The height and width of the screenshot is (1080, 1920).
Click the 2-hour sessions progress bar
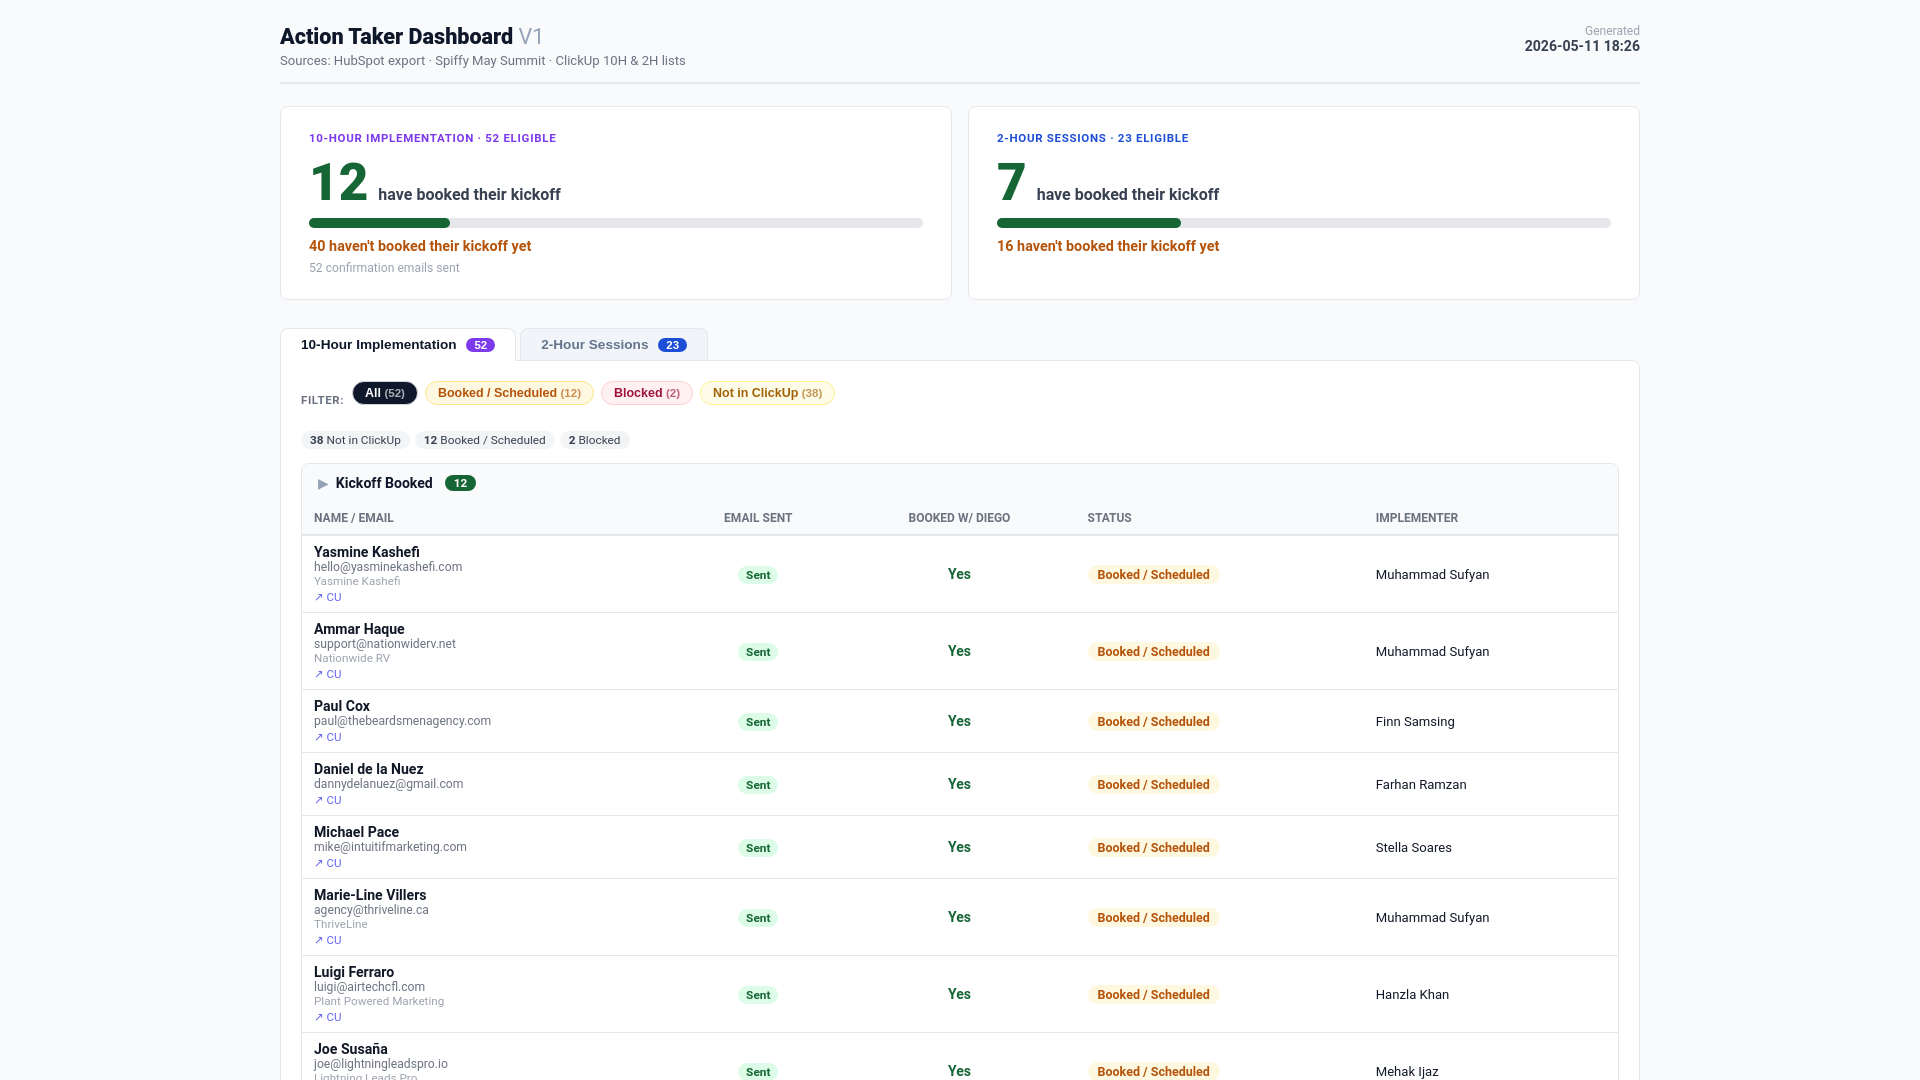pos(1304,223)
